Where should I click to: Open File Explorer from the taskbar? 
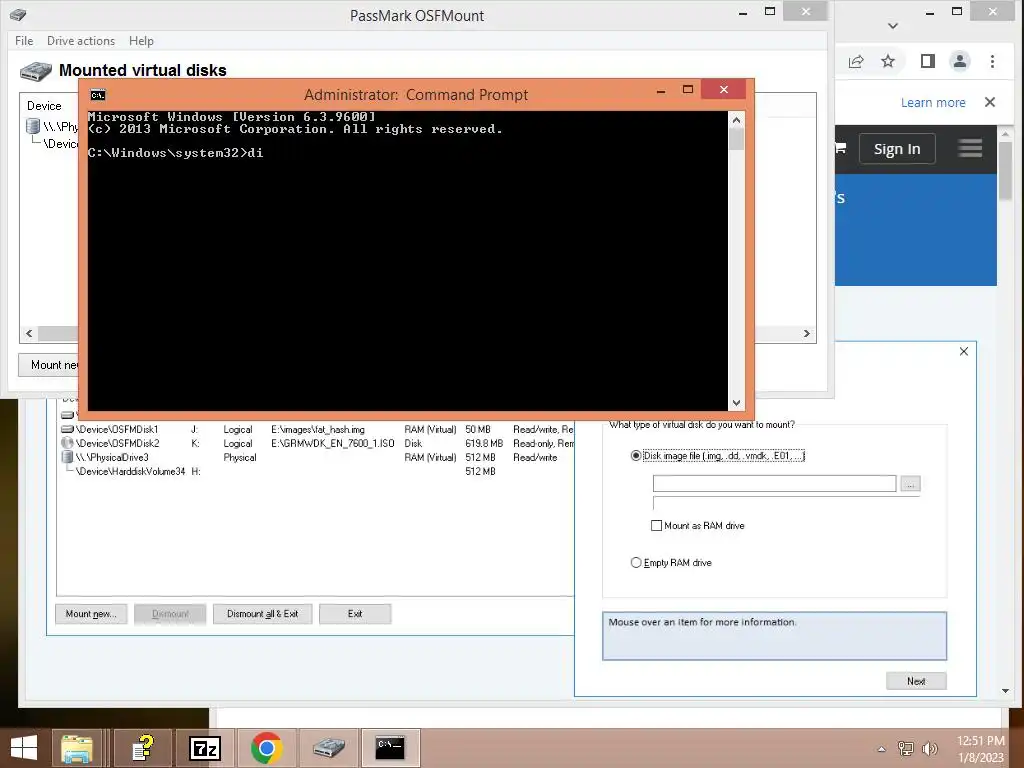click(77, 748)
